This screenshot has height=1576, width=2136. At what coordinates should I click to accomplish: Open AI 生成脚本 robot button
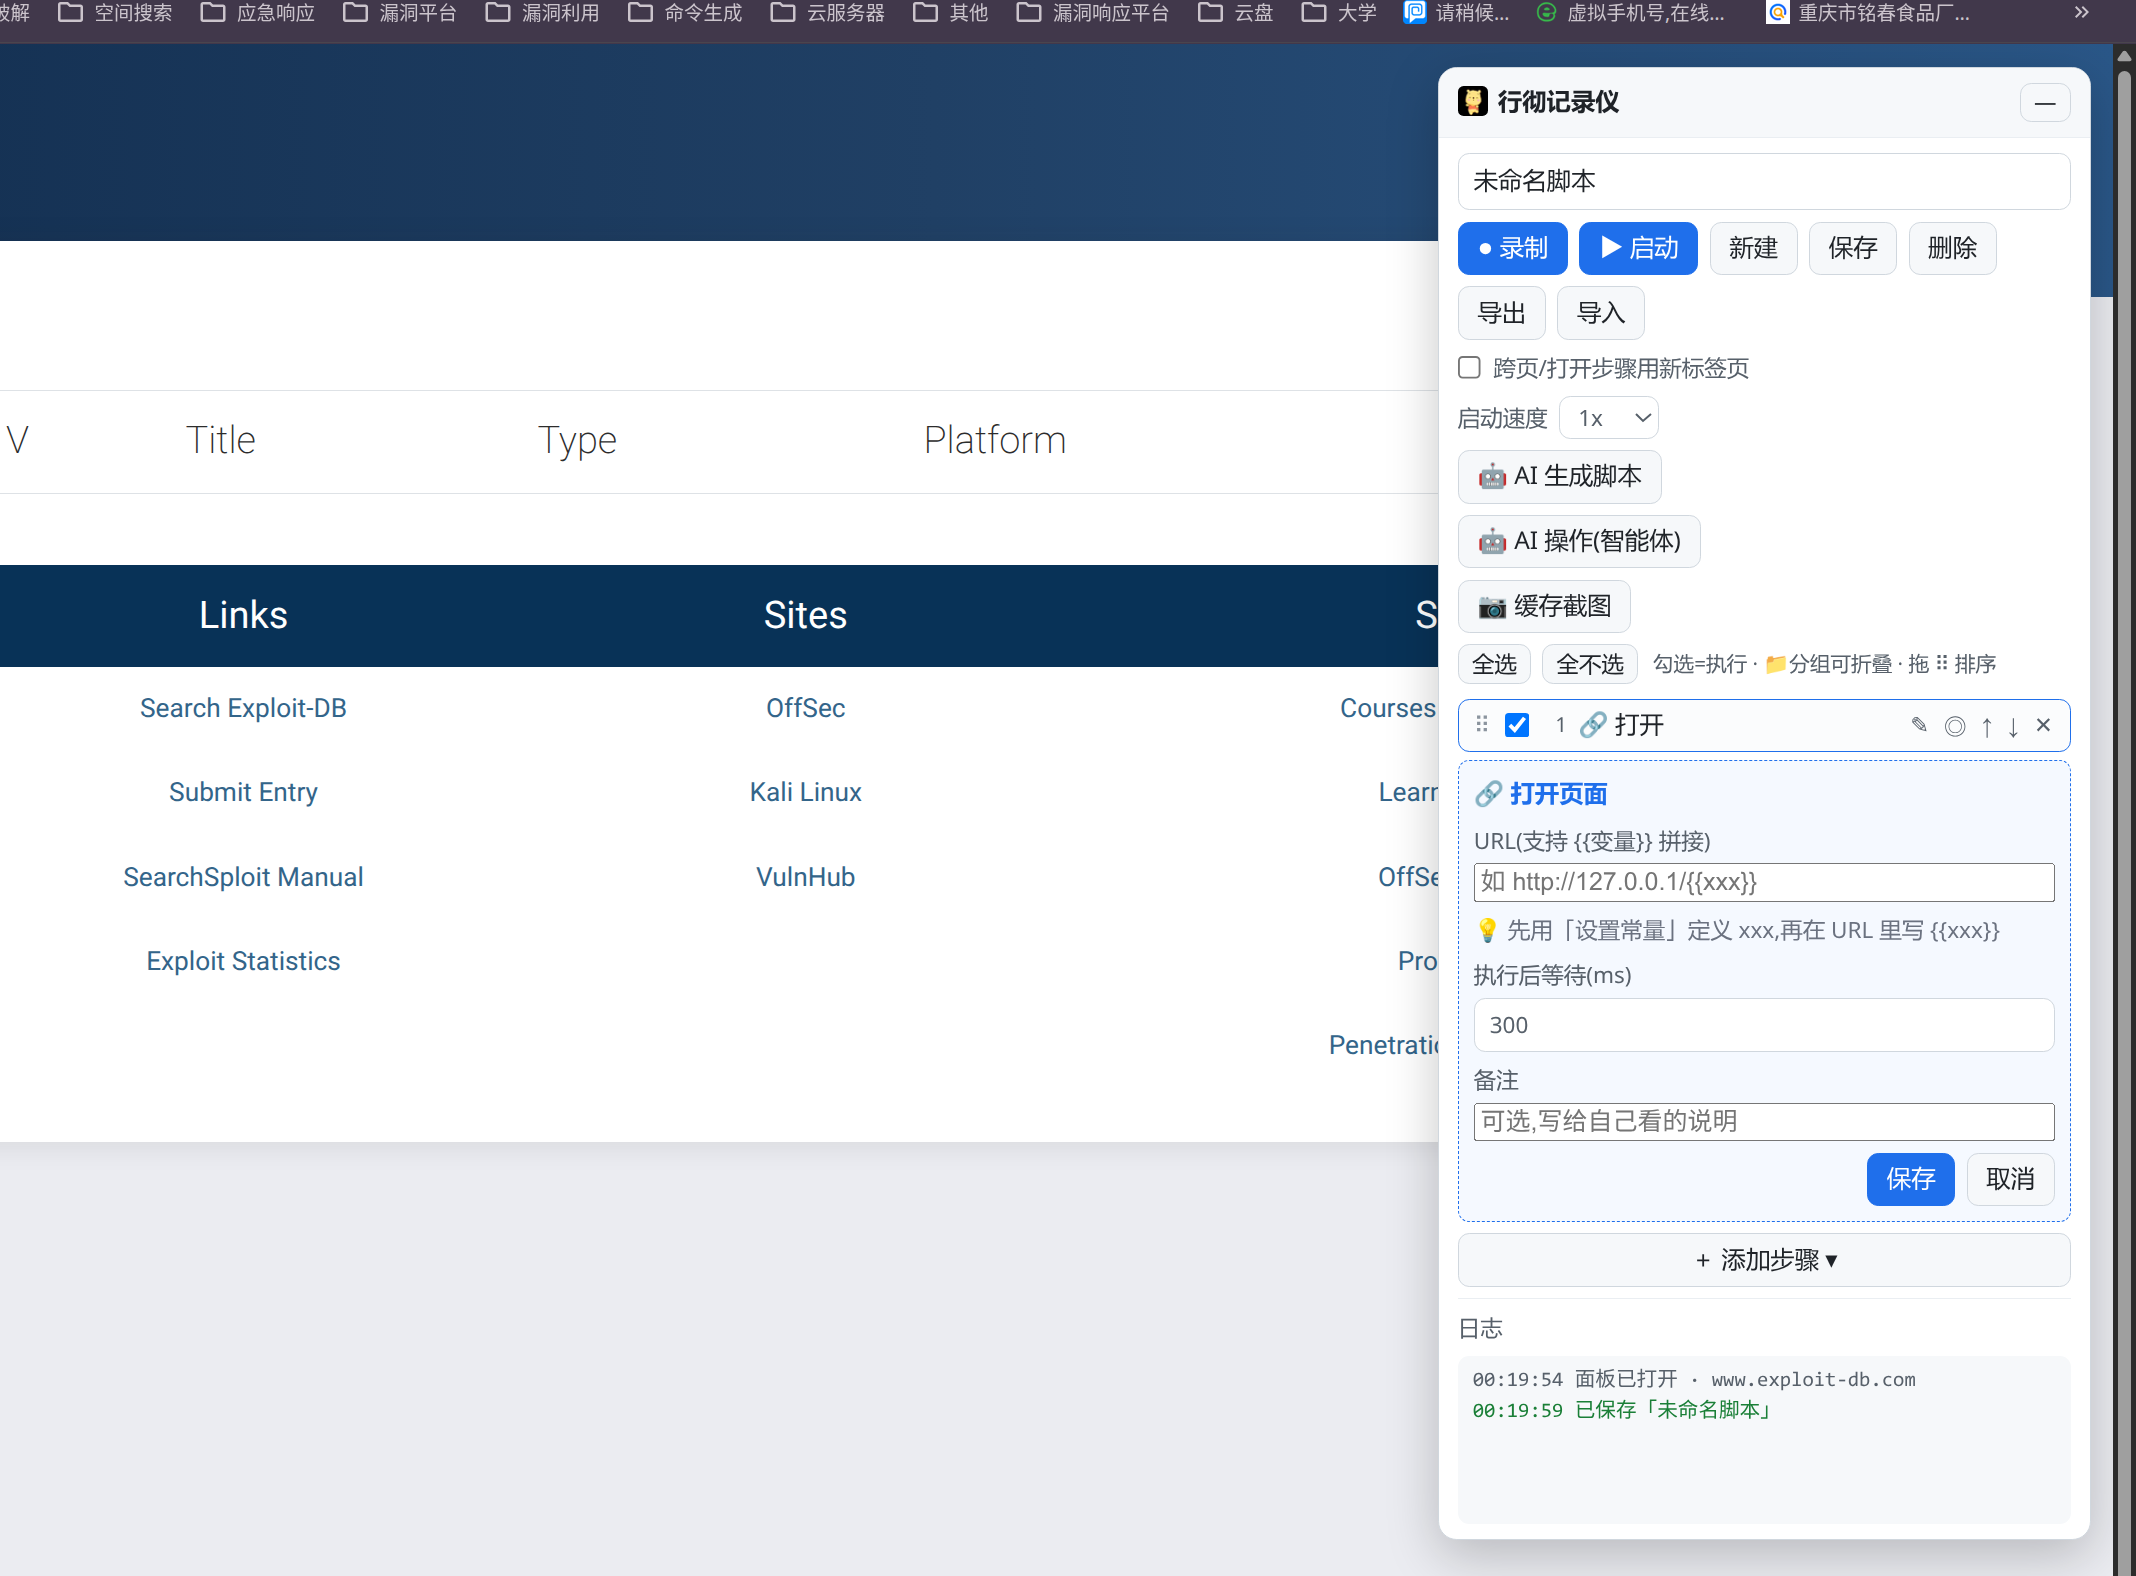tap(1559, 476)
